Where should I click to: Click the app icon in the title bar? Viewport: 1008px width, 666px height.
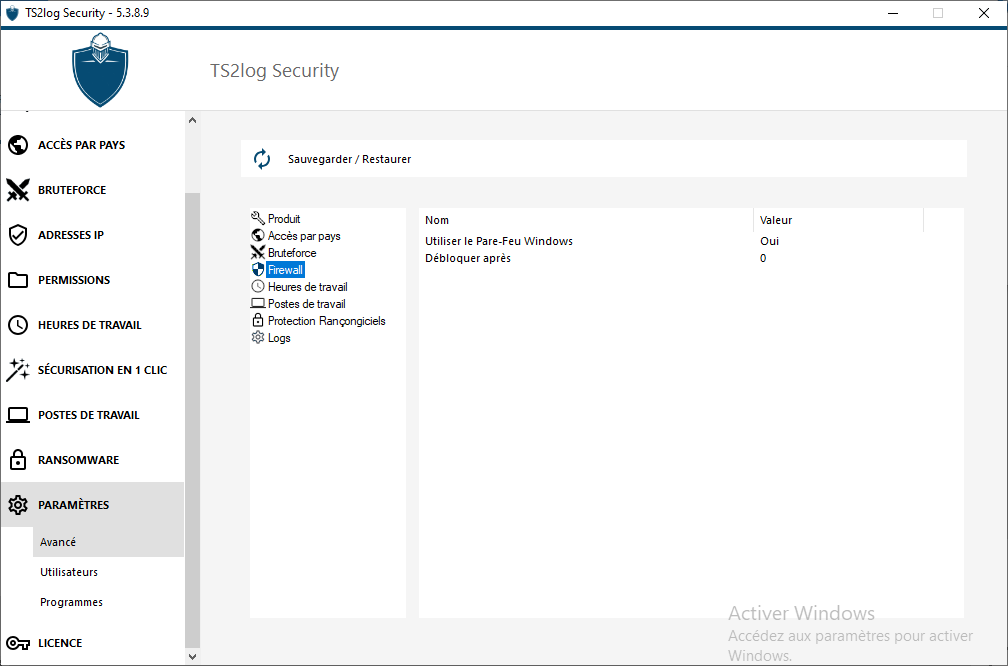[x=12, y=13]
